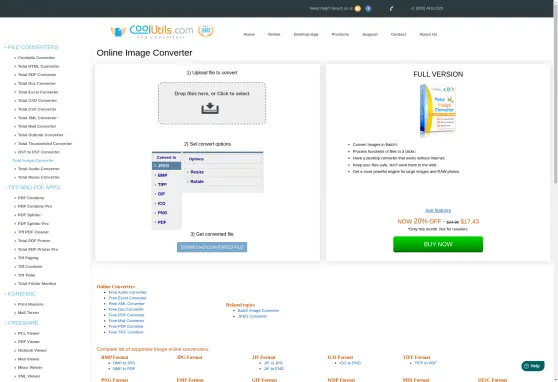Open the Products menu item
The width and height of the screenshot is (558, 382).
pyautogui.click(x=340, y=35)
